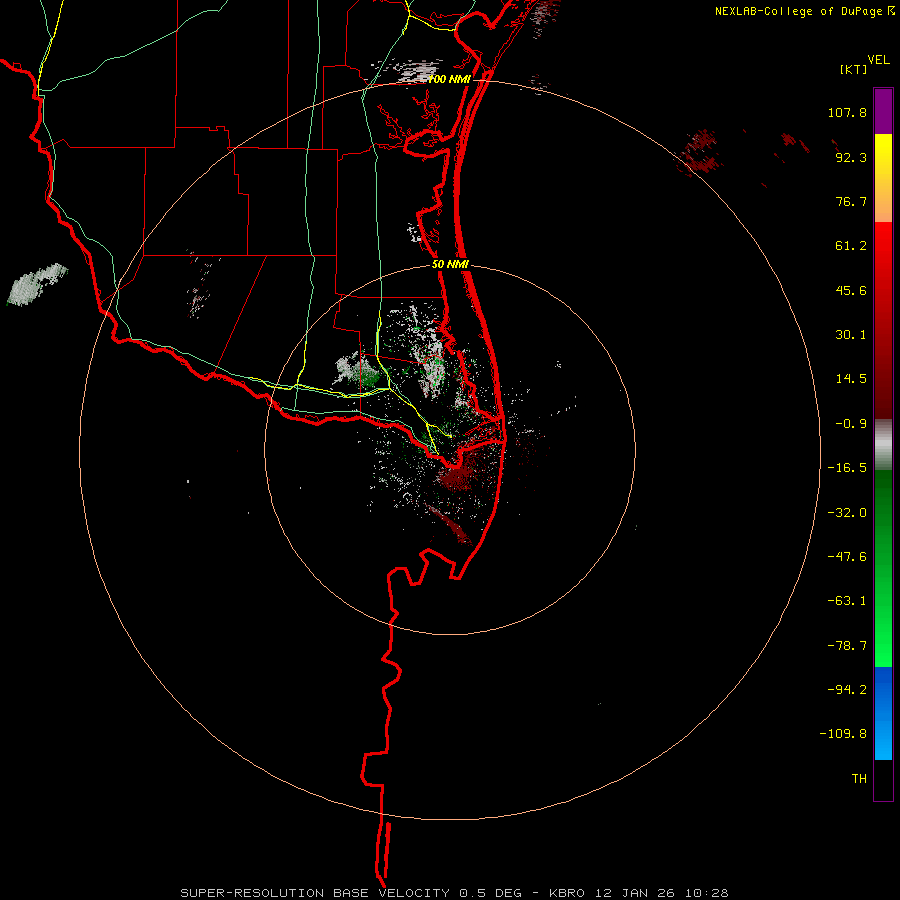Click the 45.6 value on the velocity scale

[851, 290]
